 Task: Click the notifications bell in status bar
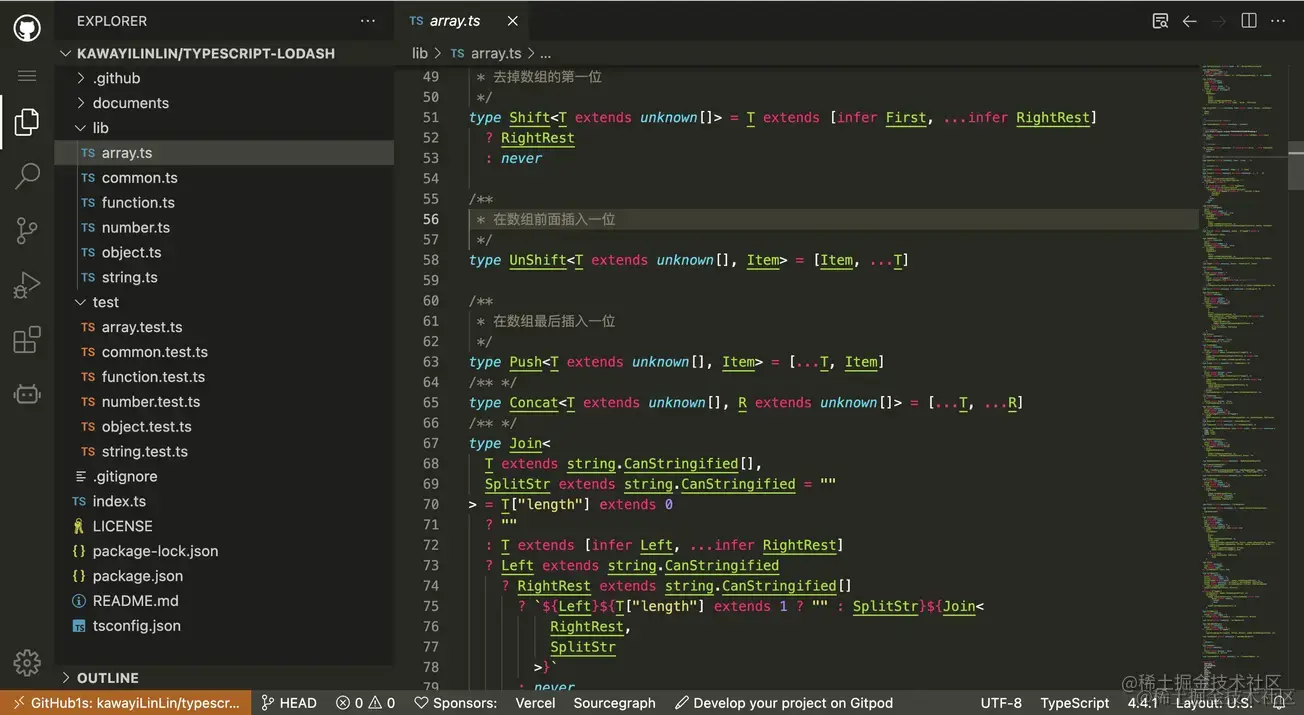pos(1278,703)
